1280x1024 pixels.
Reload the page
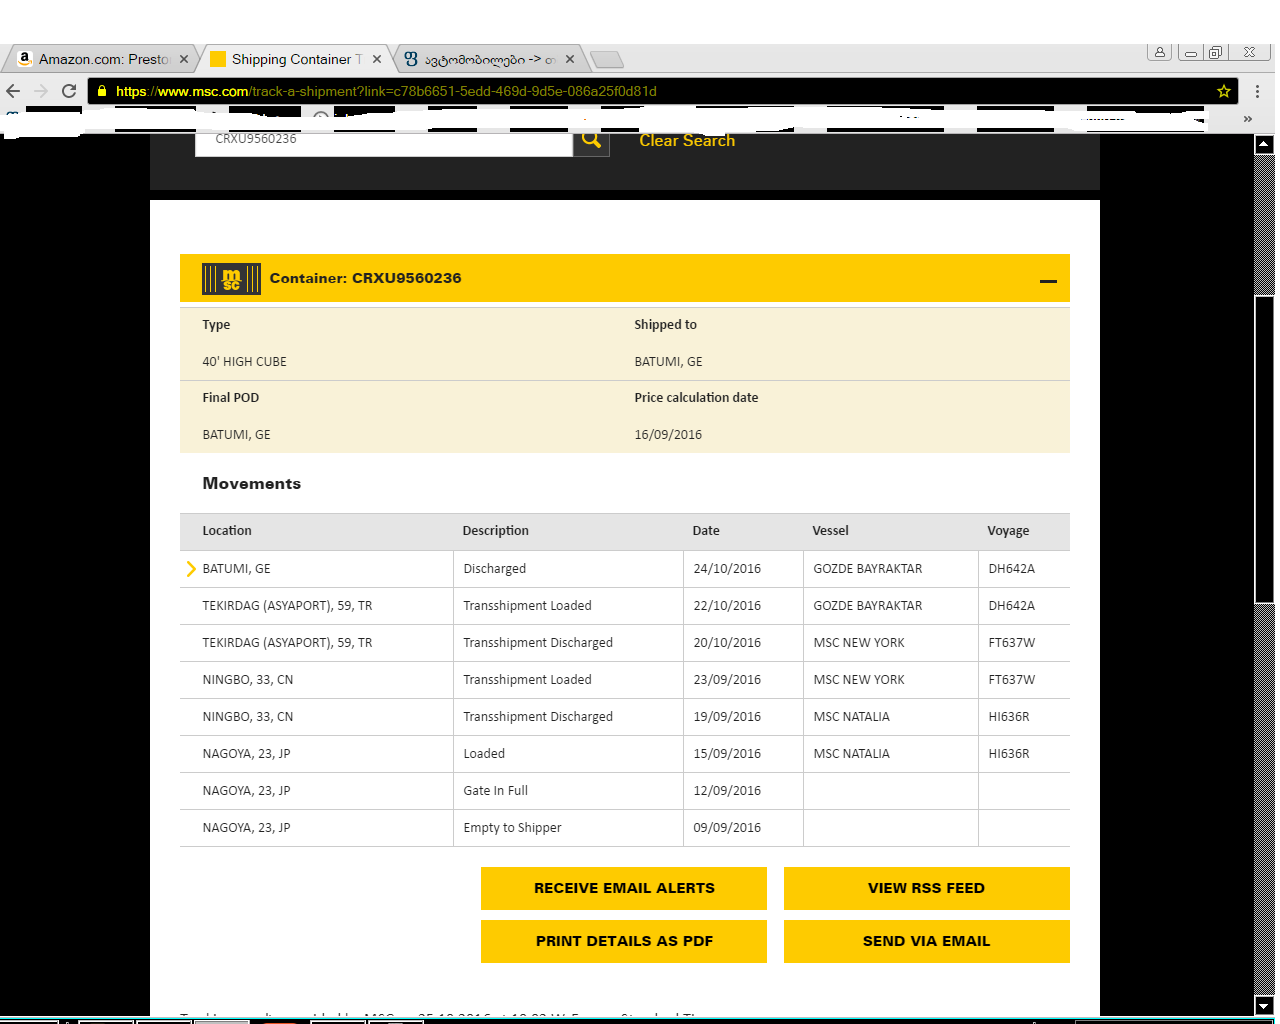pos(69,91)
